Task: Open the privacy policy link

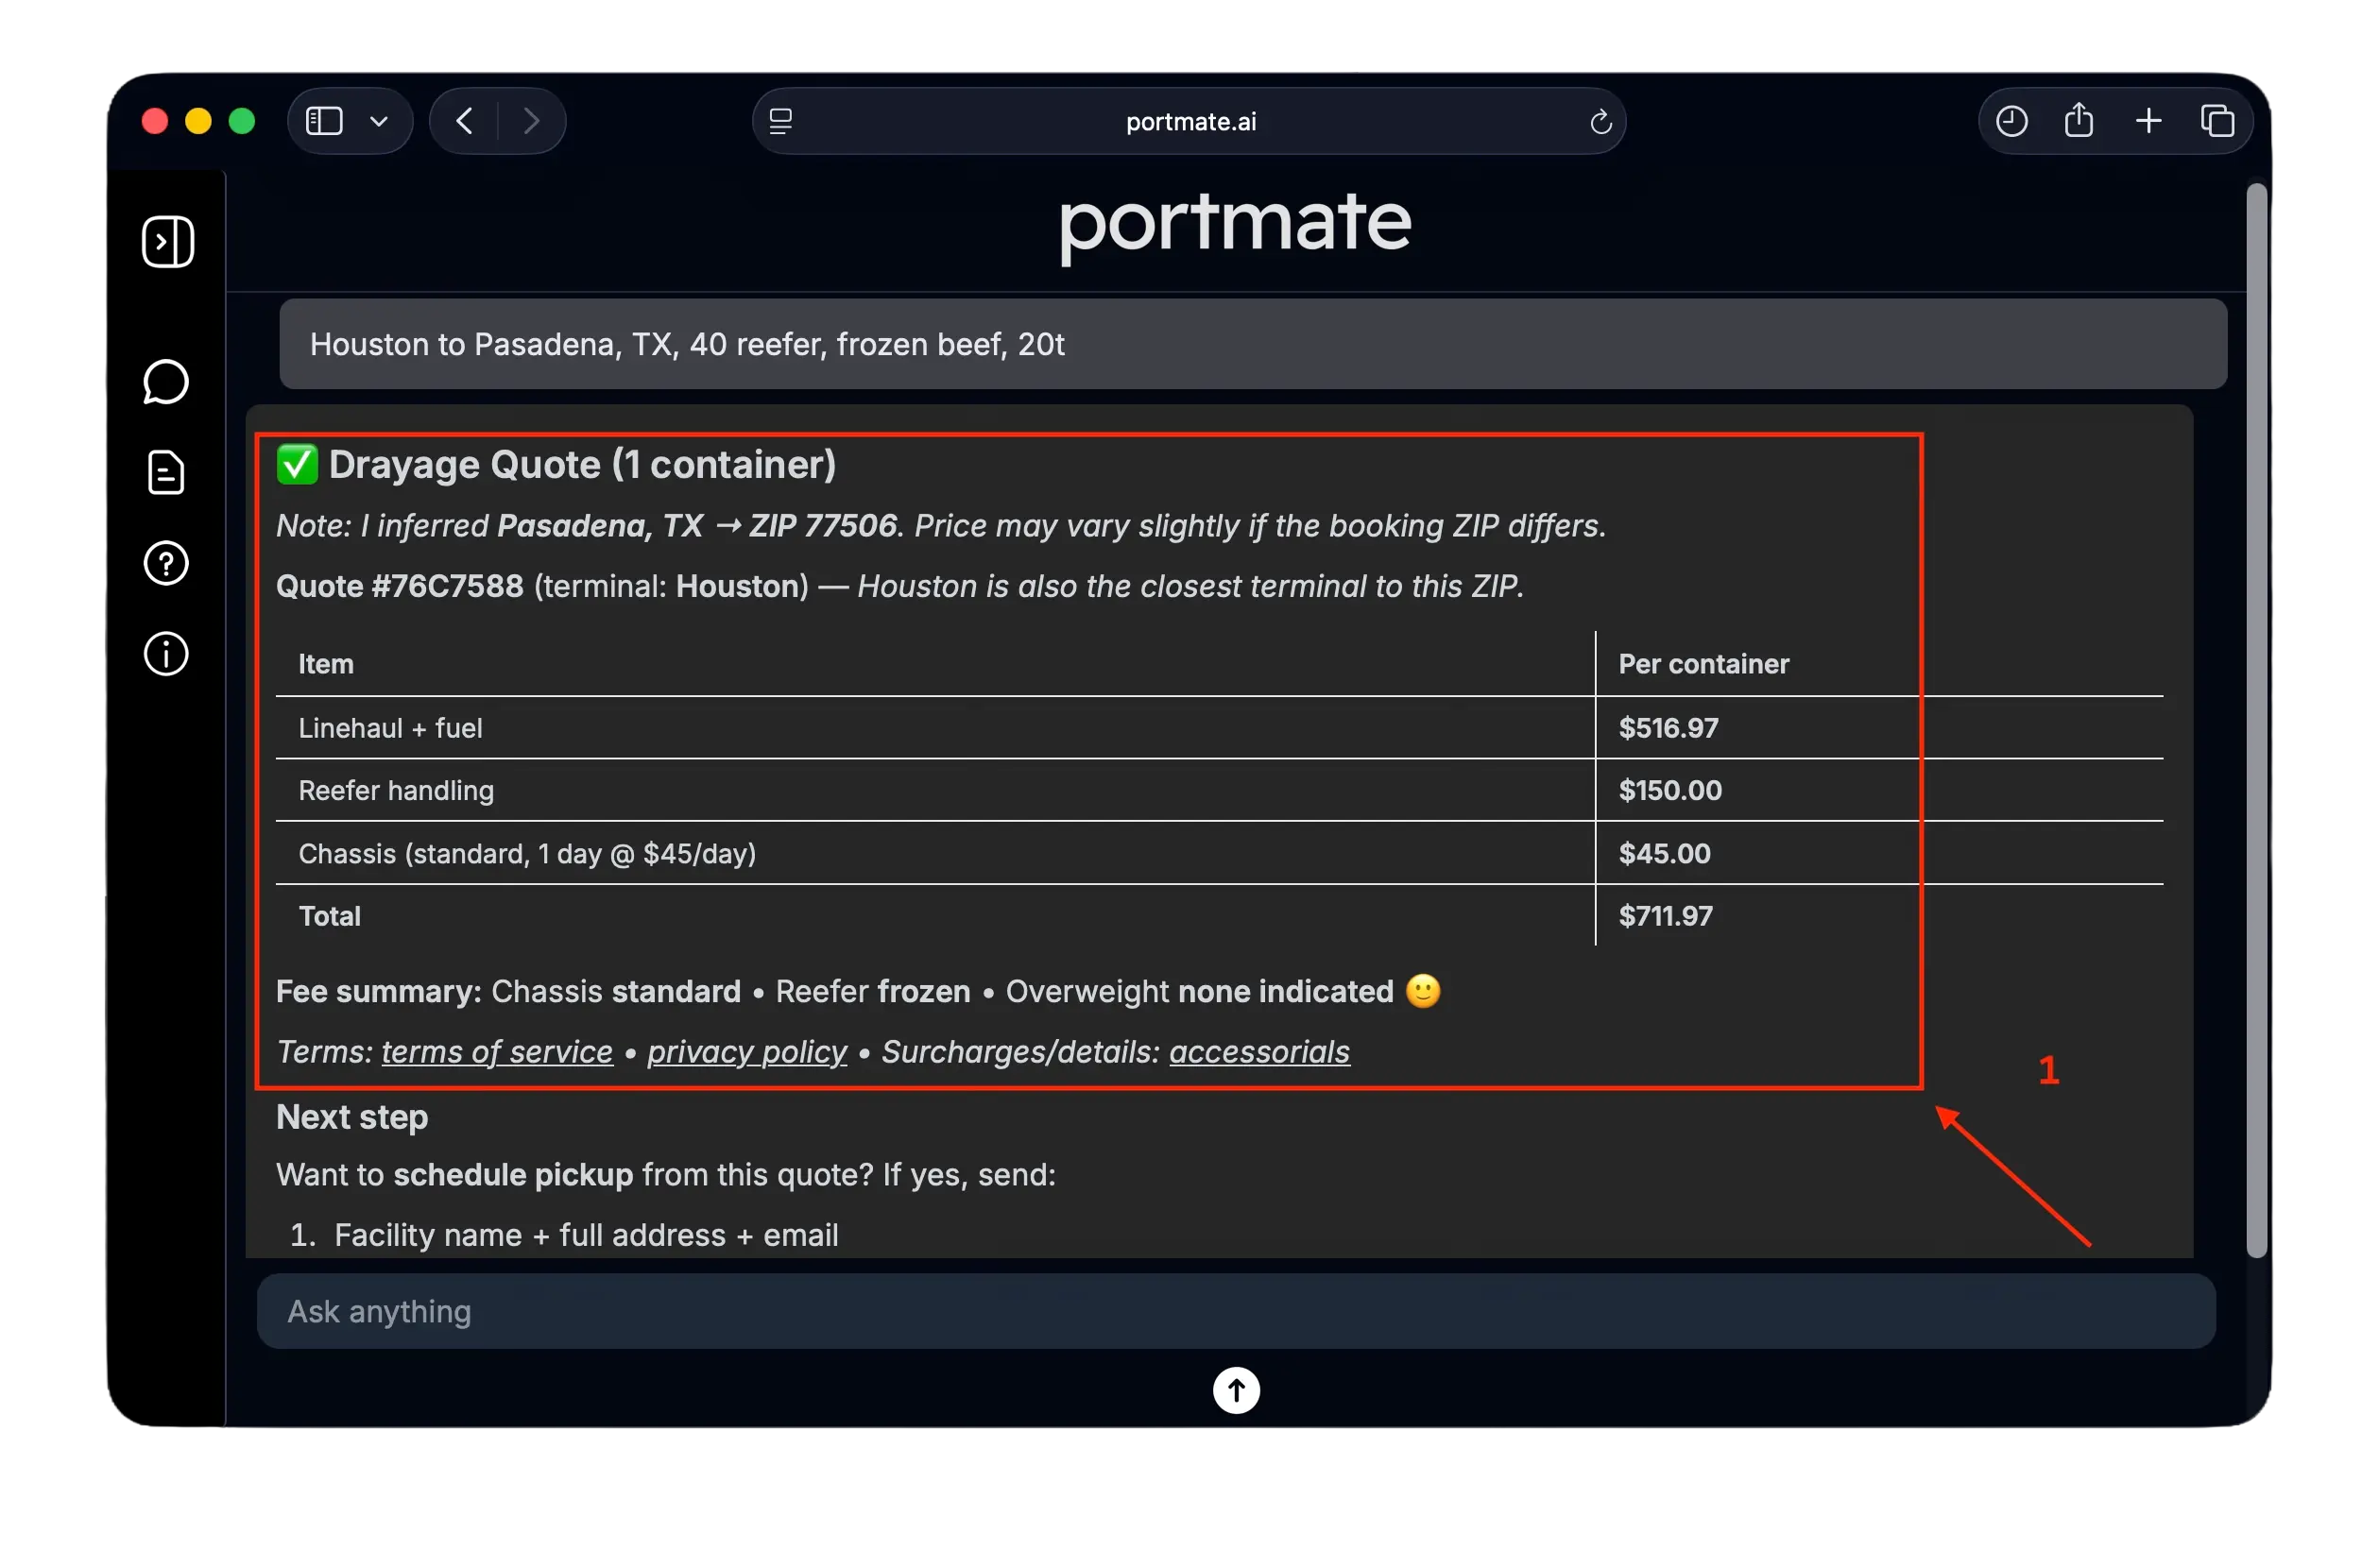Action: click(746, 1051)
